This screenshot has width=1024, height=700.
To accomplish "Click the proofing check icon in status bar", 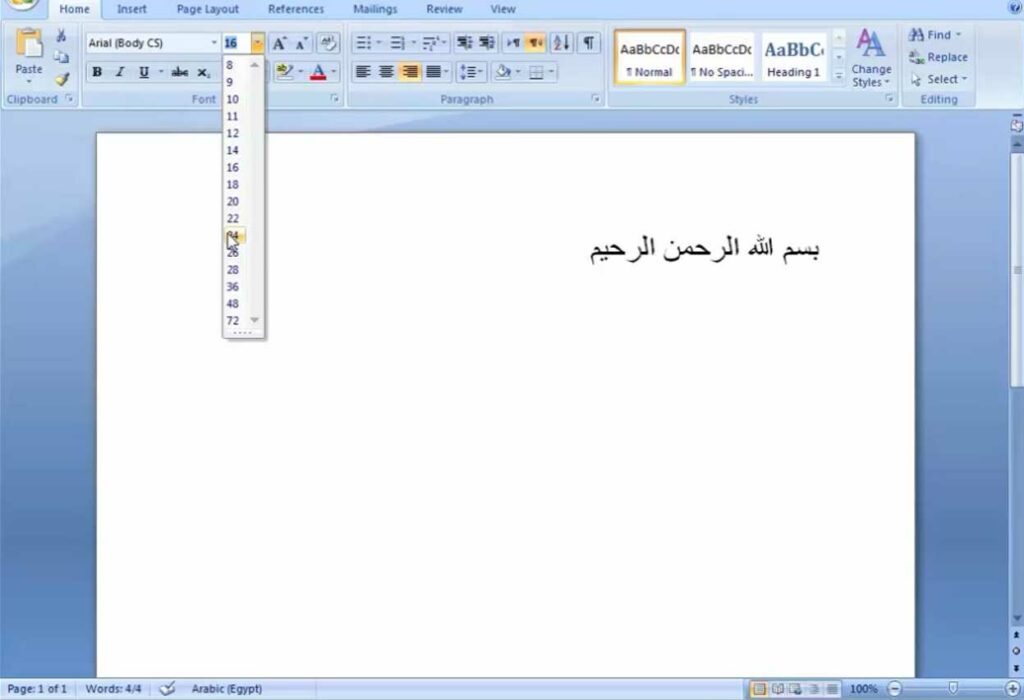I will coord(167,688).
